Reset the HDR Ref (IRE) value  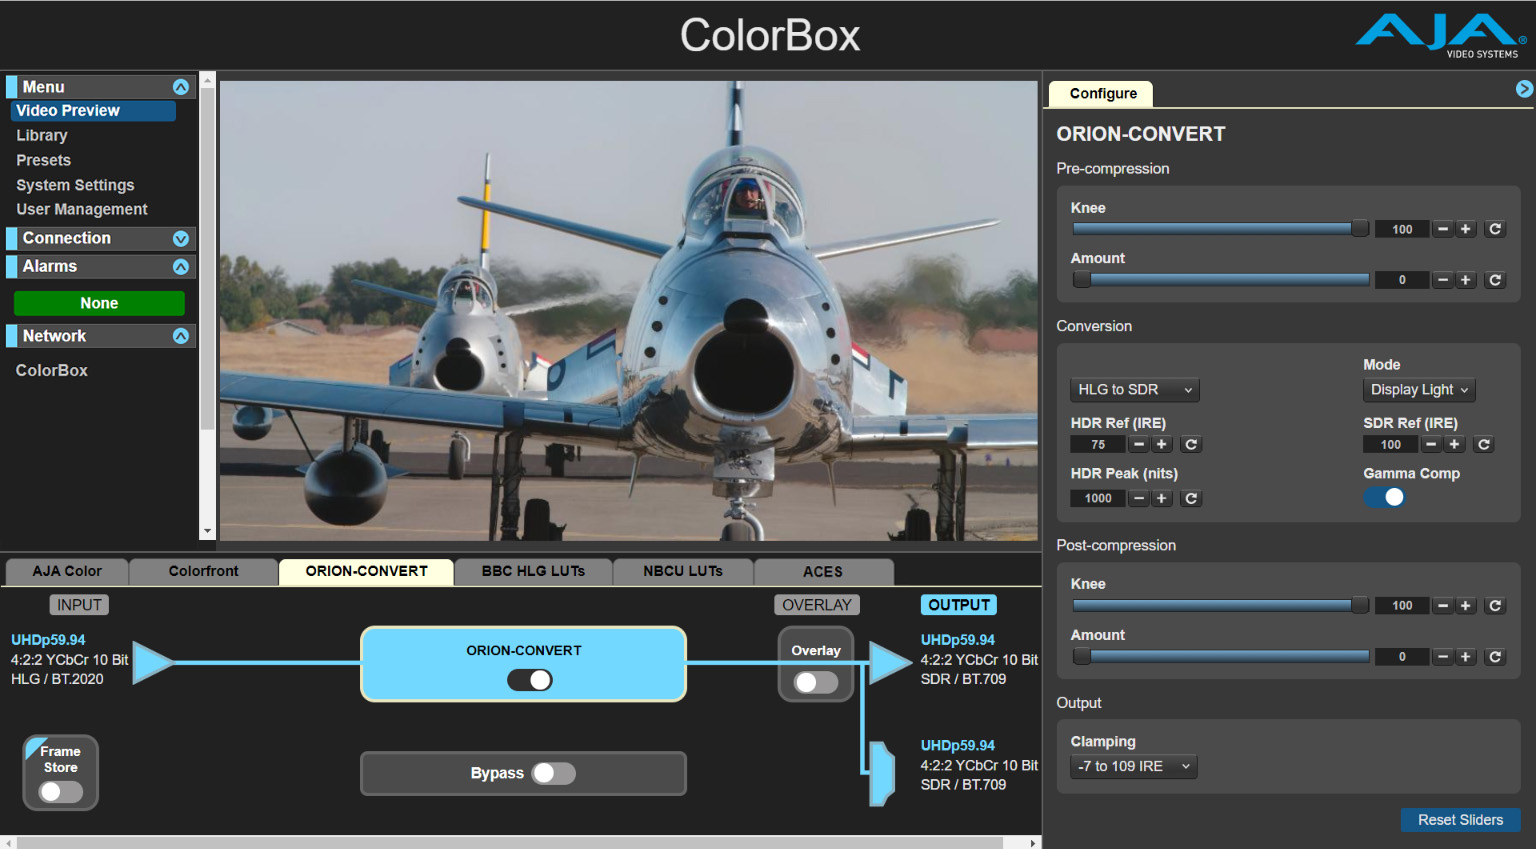click(1190, 444)
